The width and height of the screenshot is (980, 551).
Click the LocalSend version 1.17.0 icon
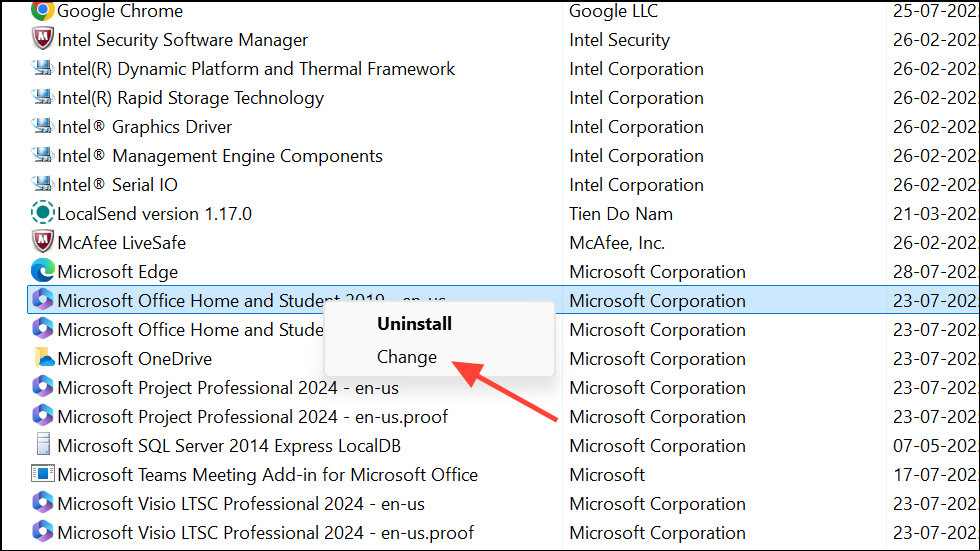[42, 214]
